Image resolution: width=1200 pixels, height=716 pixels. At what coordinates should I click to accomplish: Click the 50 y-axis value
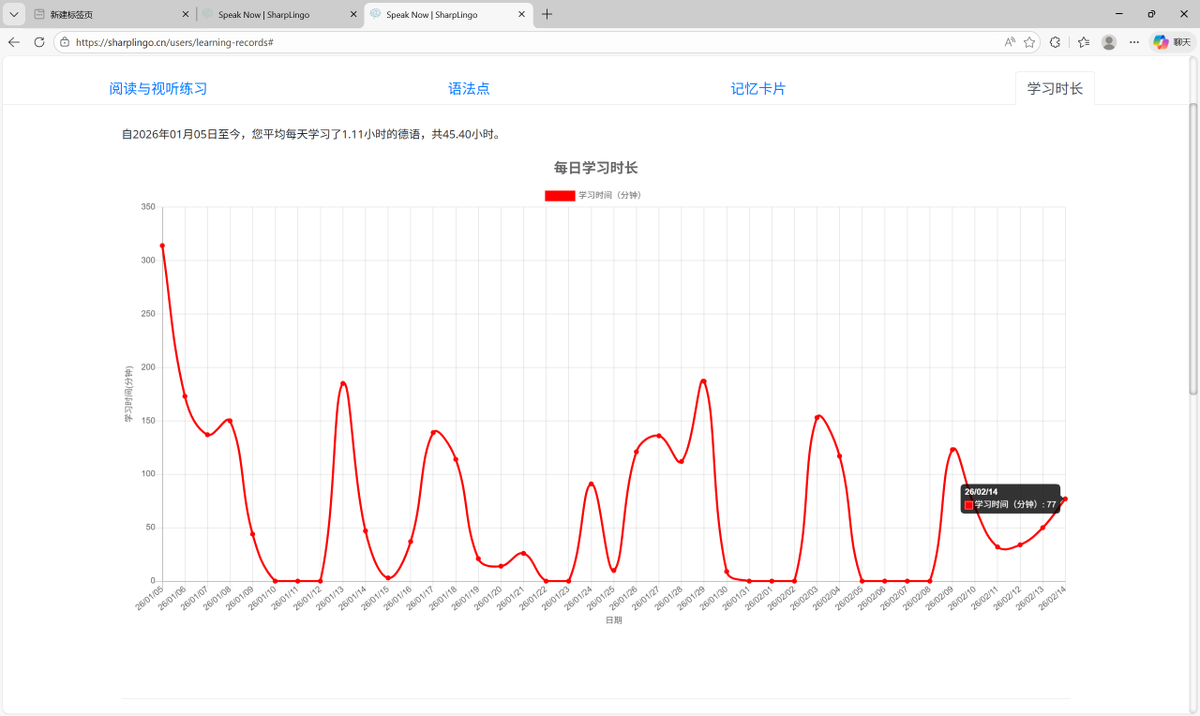pos(151,527)
